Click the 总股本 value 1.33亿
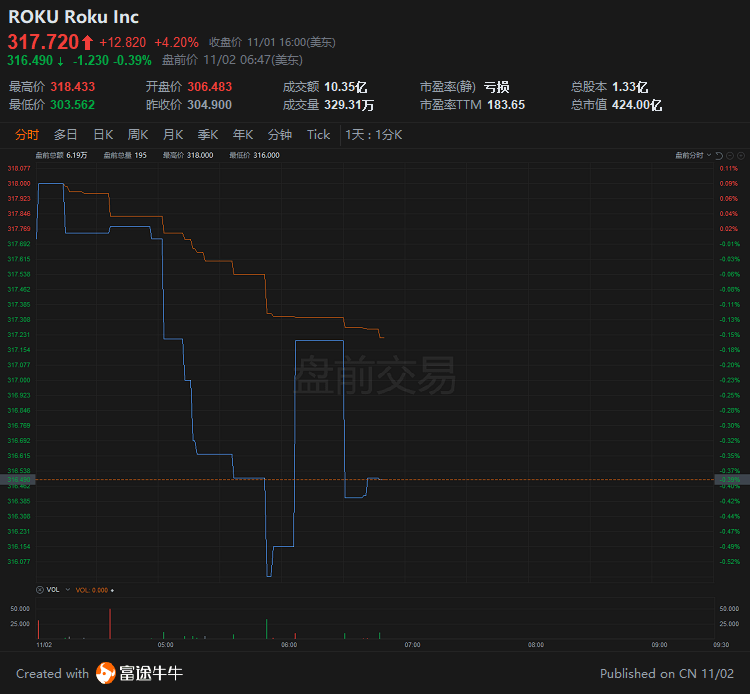The height and width of the screenshot is (694, 750). [630, 87]
